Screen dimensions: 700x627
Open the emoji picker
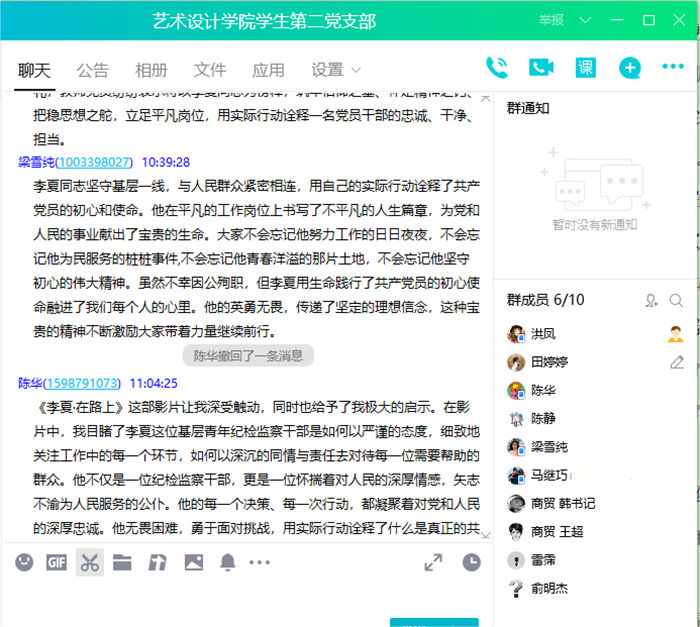point(24,562)
